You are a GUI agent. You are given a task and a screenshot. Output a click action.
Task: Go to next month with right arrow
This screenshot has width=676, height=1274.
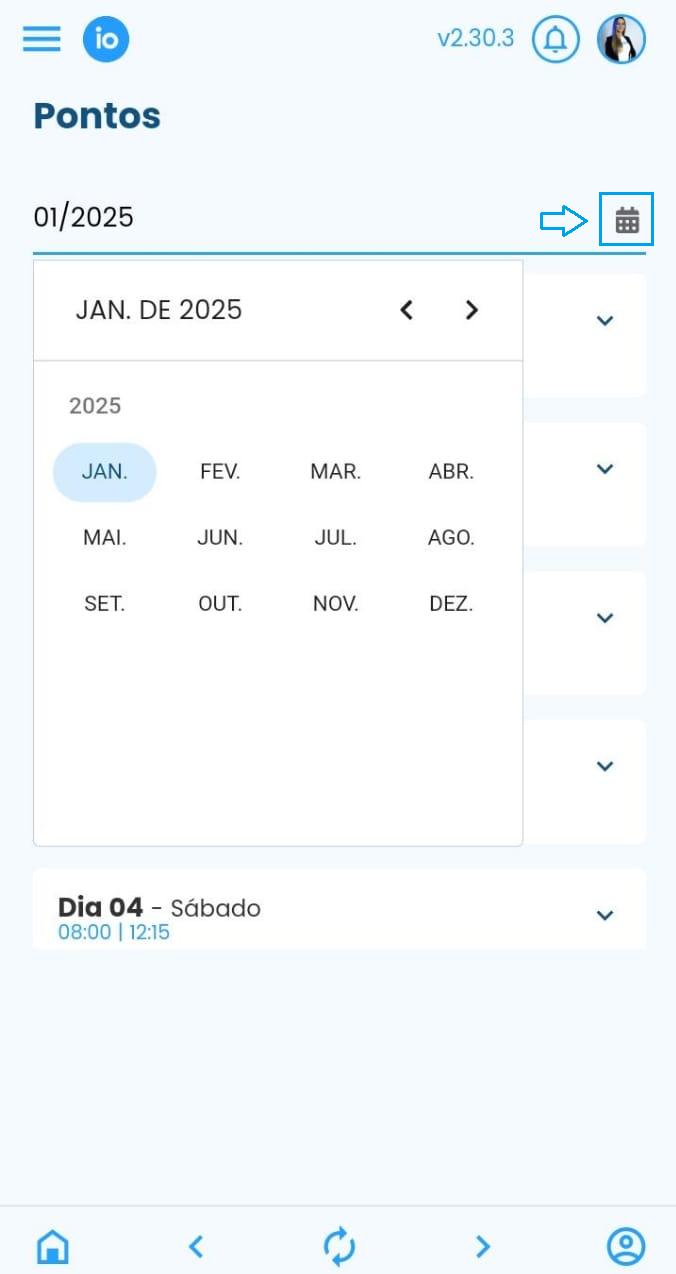pos(471,310)
